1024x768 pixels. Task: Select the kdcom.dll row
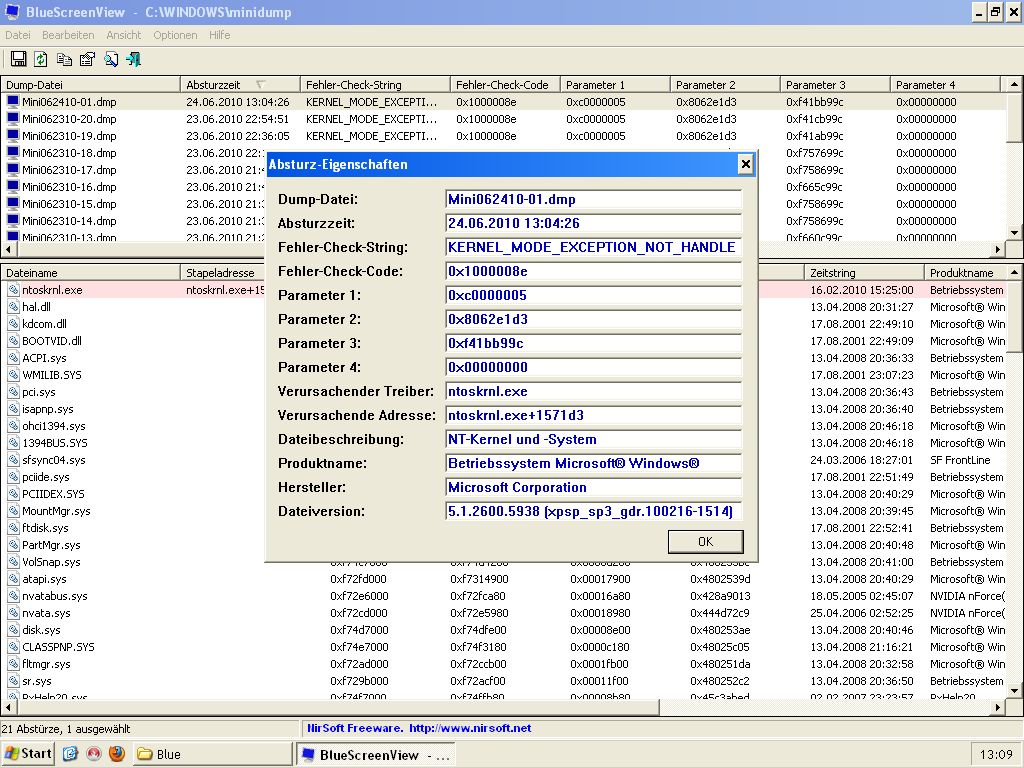tap(44, 324)
